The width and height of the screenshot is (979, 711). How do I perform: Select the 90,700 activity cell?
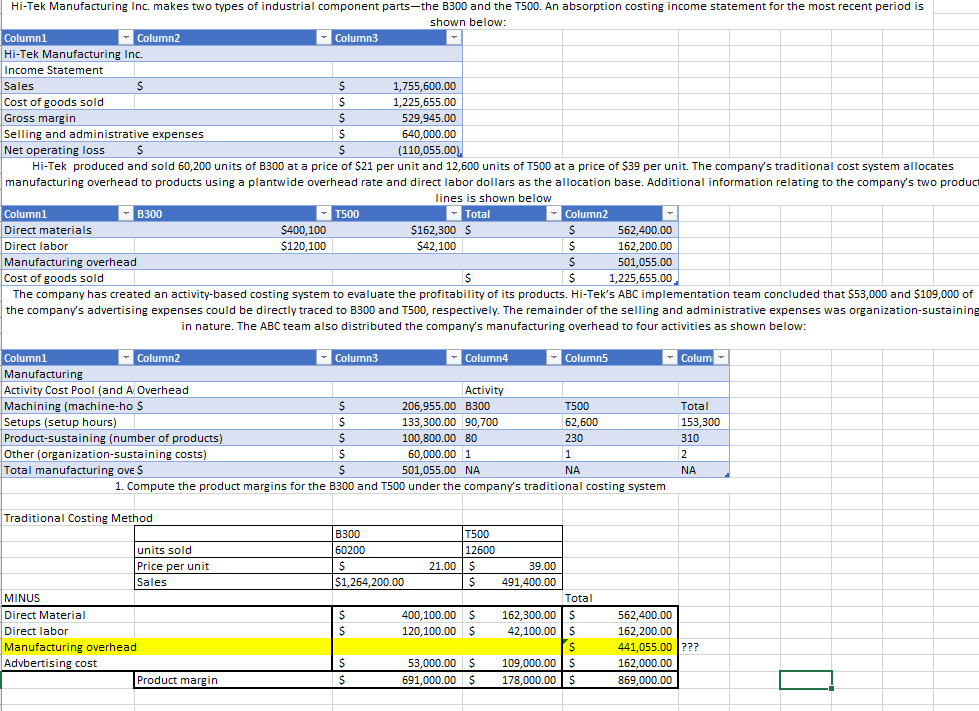click(512, 422)
